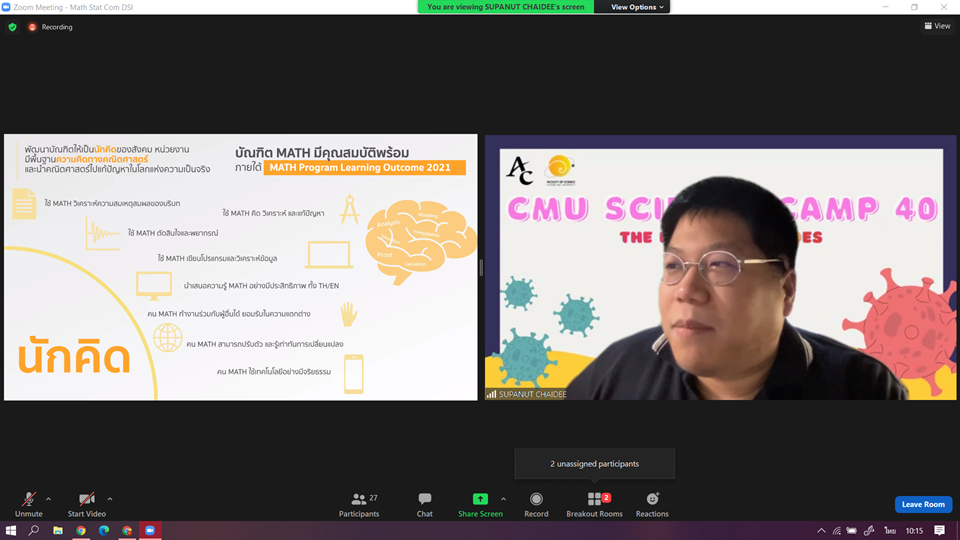Click the Leave Room button
This screenshot has height=540, width=960.
click(922, 504)
